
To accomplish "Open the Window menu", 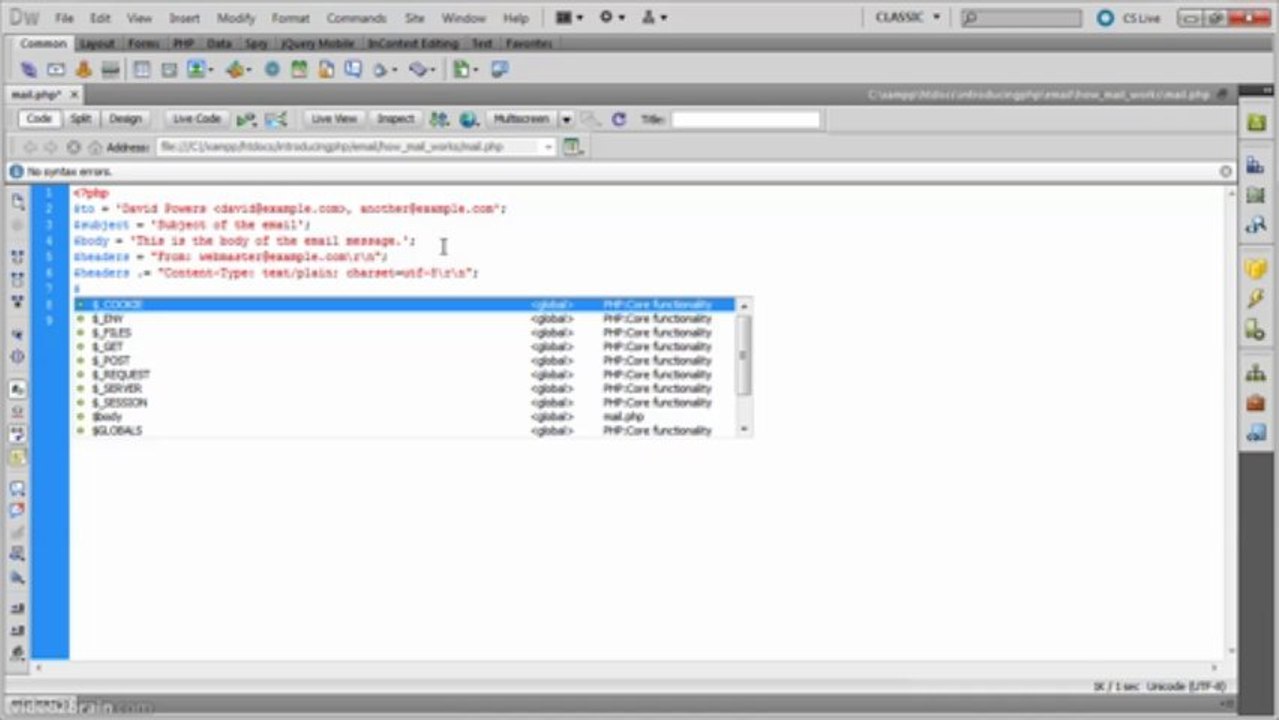I will (x=463, y=18).
